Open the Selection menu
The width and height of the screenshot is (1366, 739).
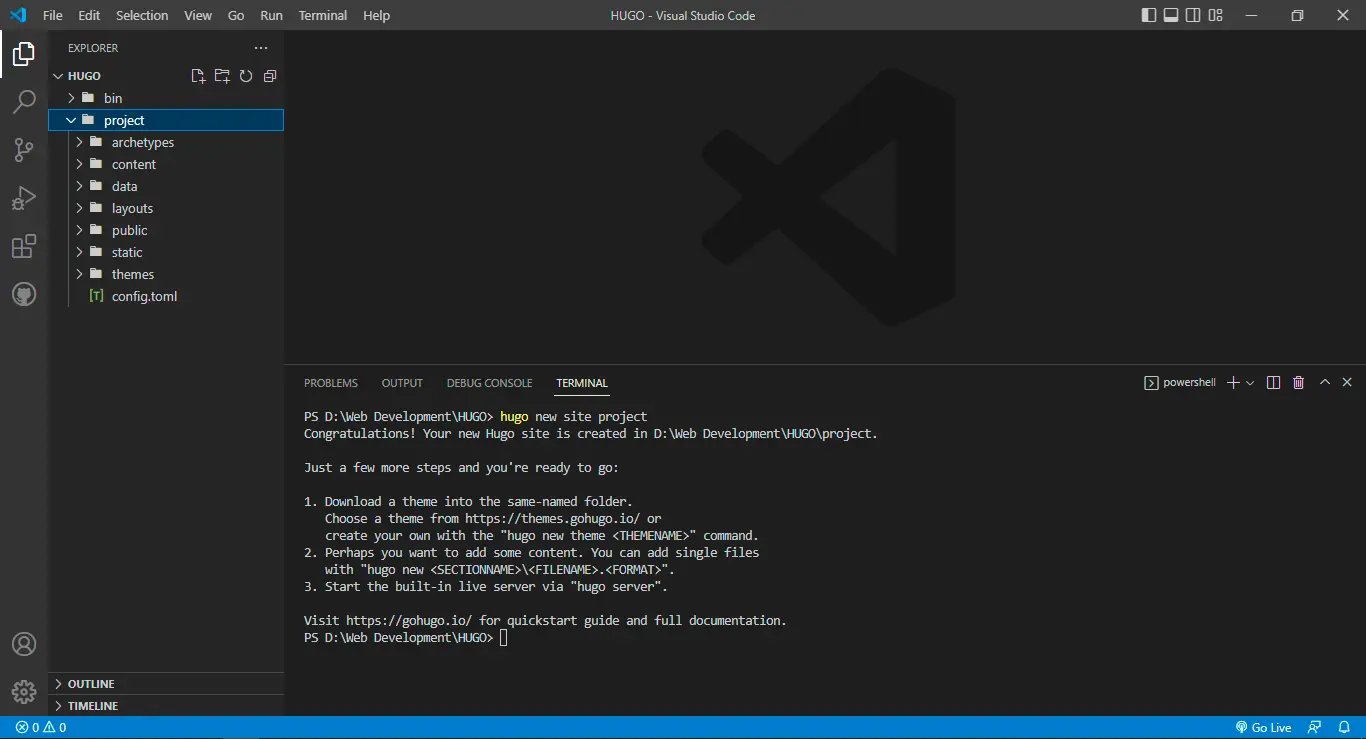pyautogui.click(x=142, y=15)
